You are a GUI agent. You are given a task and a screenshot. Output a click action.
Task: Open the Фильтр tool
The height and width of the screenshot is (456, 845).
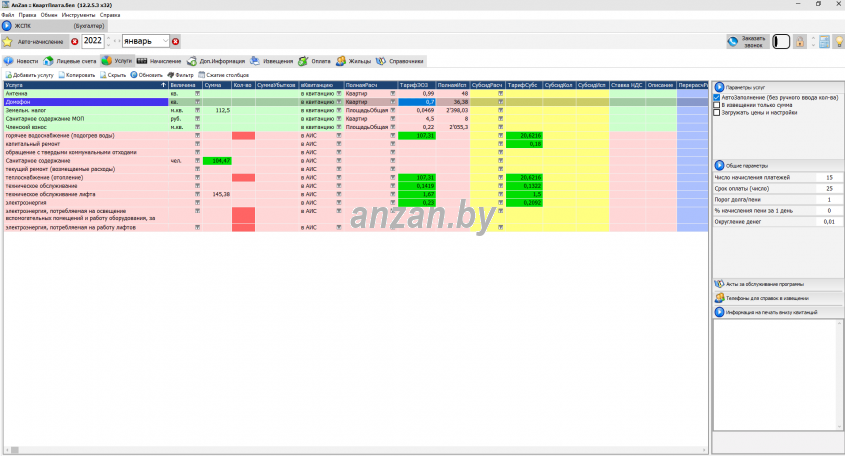pyautogui.click(x=180, y=75)
